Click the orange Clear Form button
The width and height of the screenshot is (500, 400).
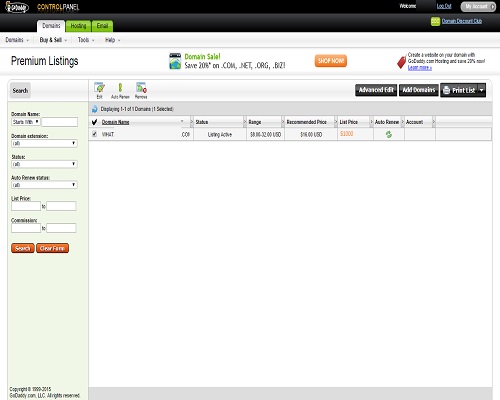coord(52,248)
